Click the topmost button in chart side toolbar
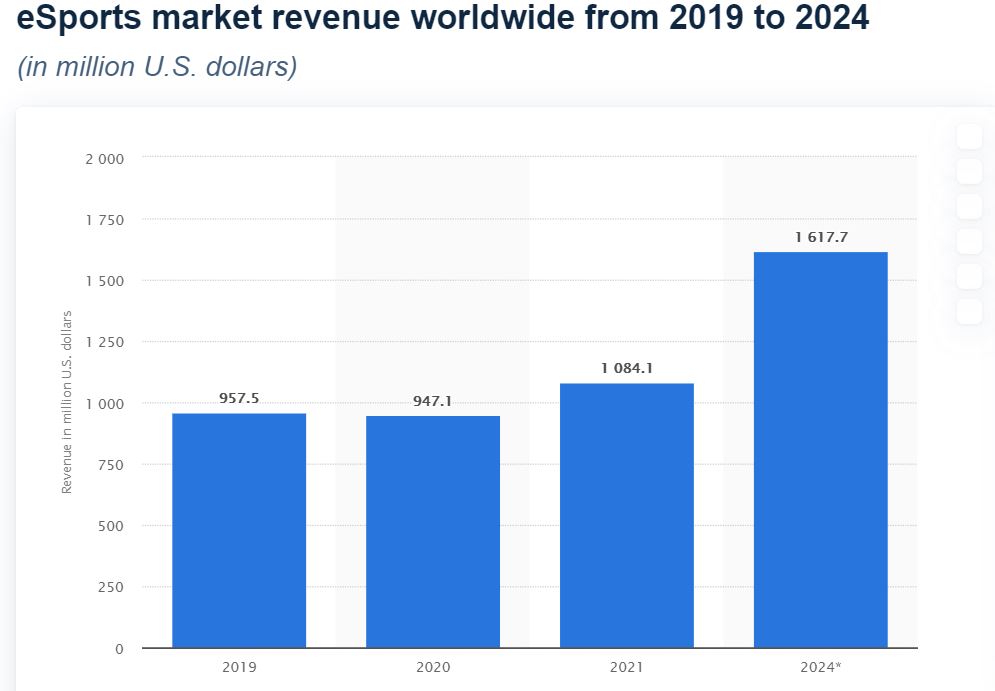 click(x=969, y=136)
